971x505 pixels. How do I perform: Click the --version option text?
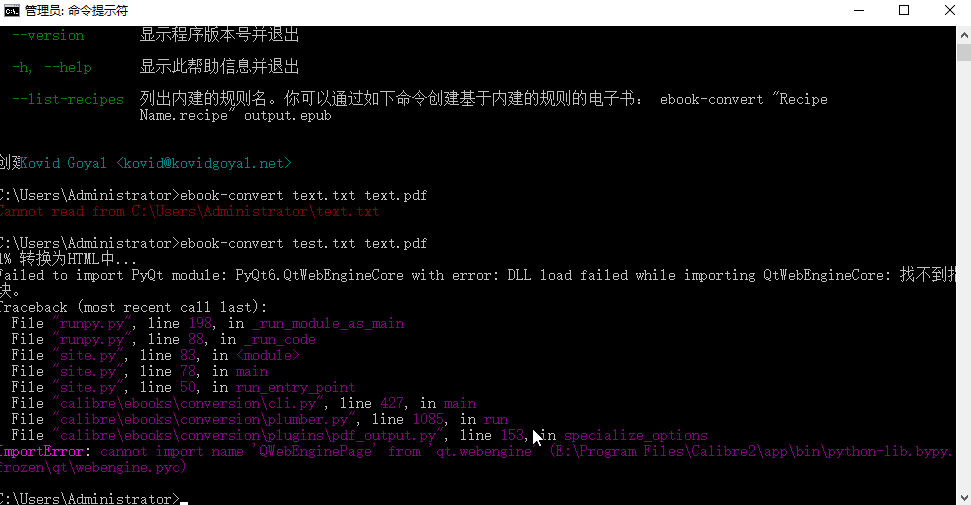(x=48, y=36)
